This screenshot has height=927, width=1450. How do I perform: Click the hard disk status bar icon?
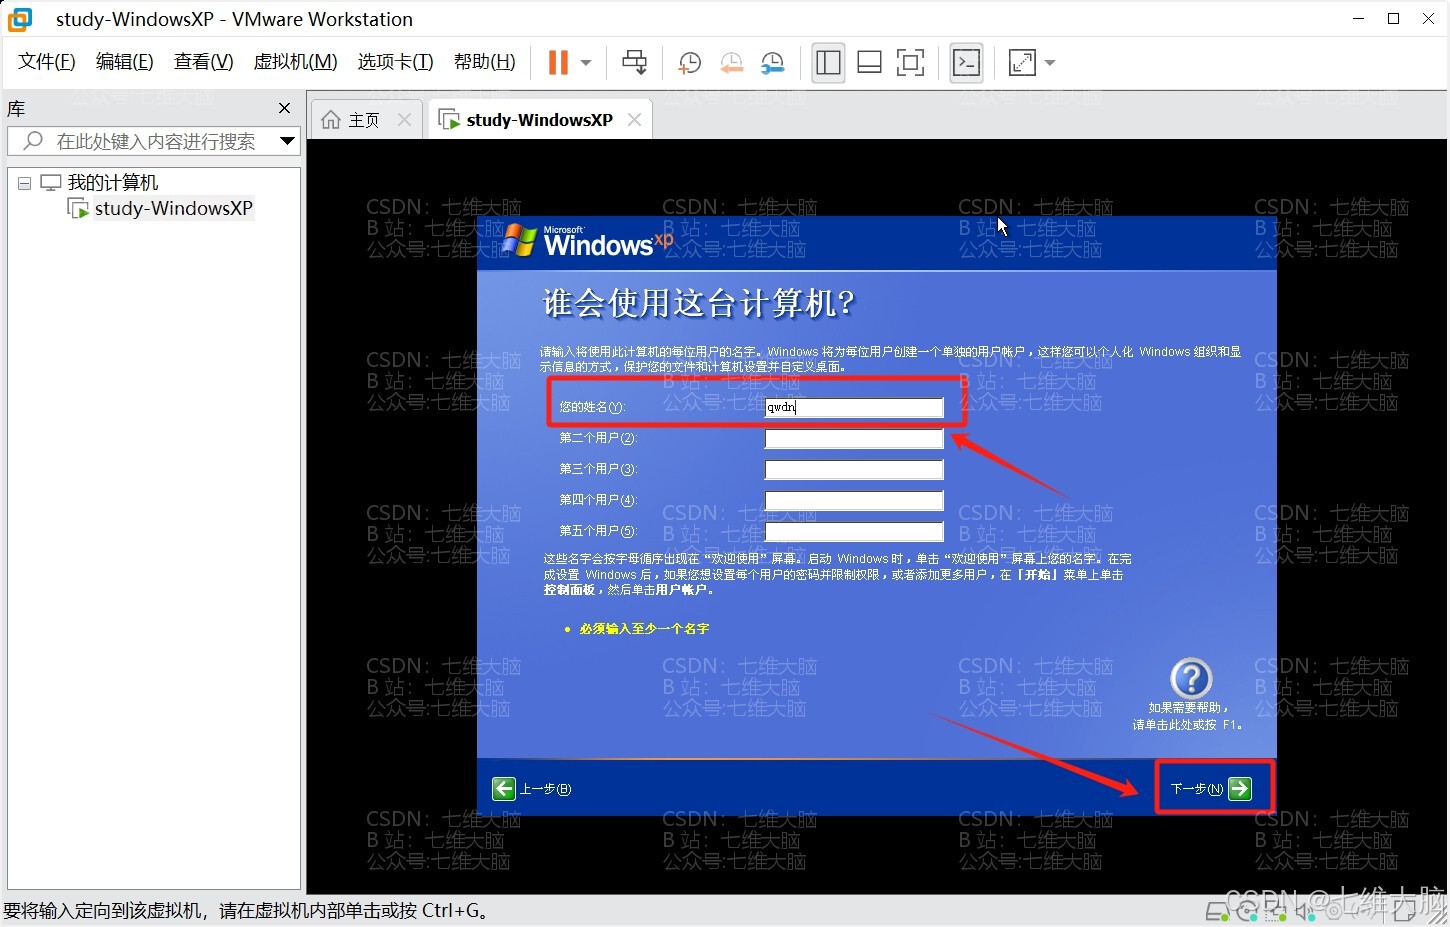pyautogui.click(x=1217, y=912)
